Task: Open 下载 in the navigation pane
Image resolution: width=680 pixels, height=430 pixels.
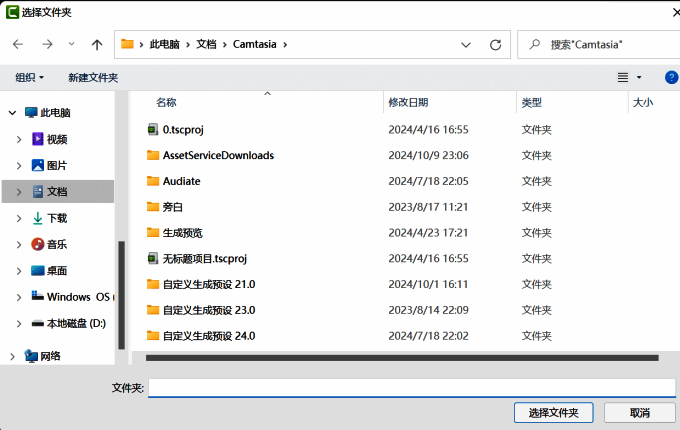Action: 57,218
